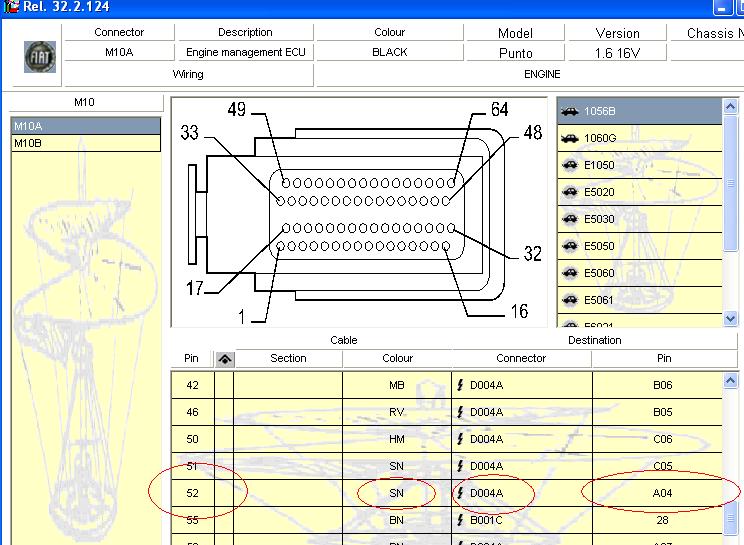Click the destination Pin column header
The image size is (744, 545).
point(664,359)
